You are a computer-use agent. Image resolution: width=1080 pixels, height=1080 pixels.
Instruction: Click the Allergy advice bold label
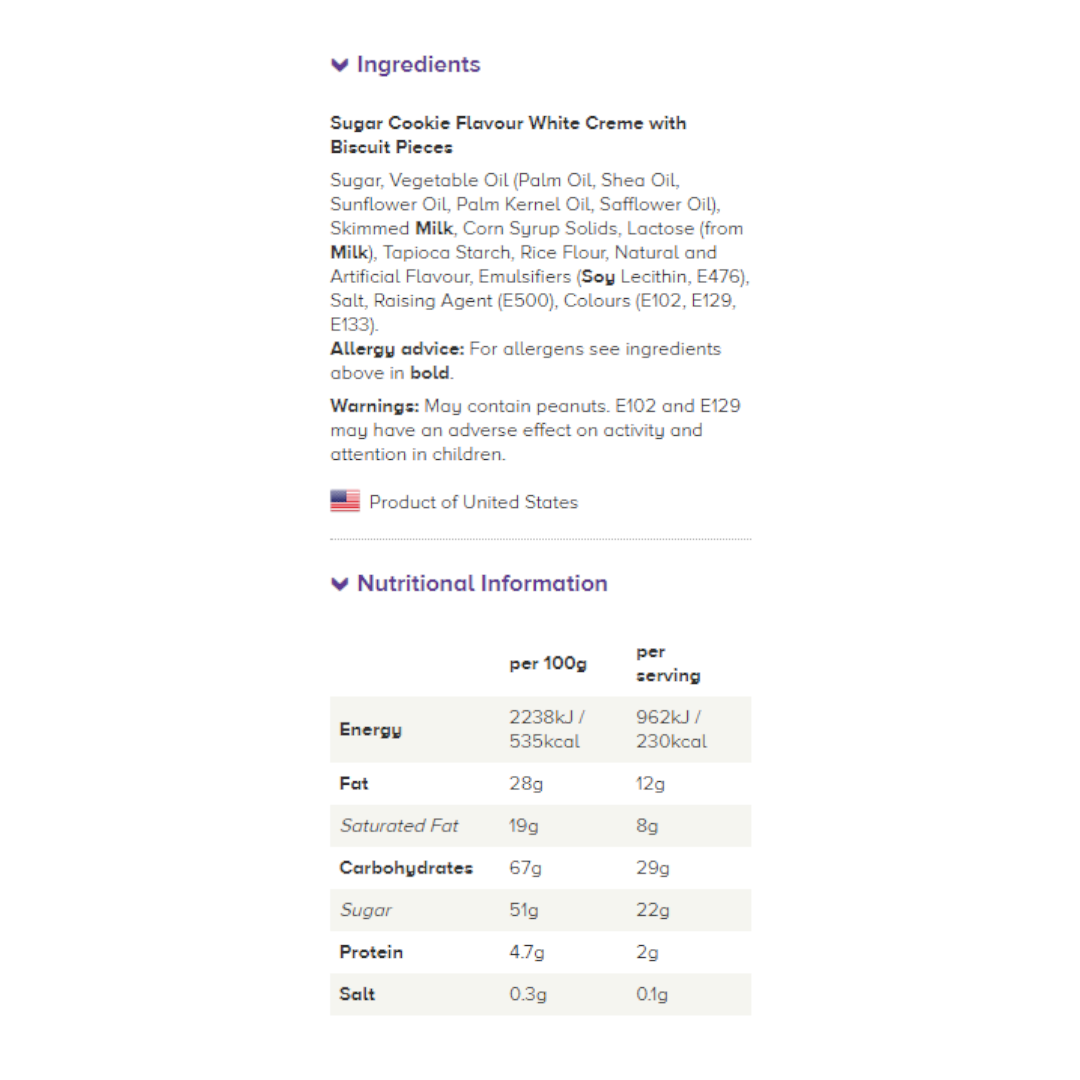pos(397,349)
